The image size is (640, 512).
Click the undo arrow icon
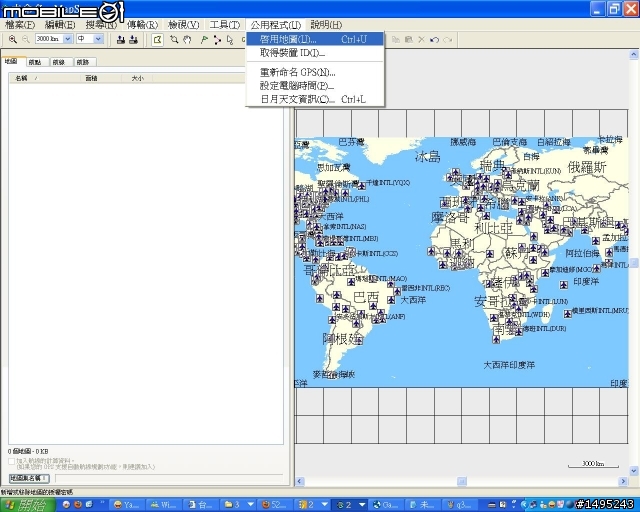tap(434, 40)
